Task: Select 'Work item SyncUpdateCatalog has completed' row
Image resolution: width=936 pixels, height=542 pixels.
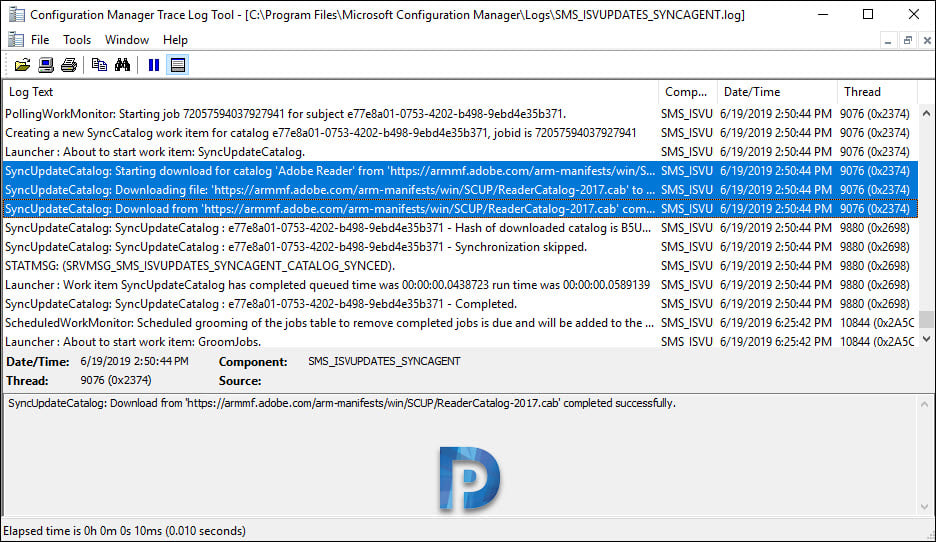Action: (460, 285)
